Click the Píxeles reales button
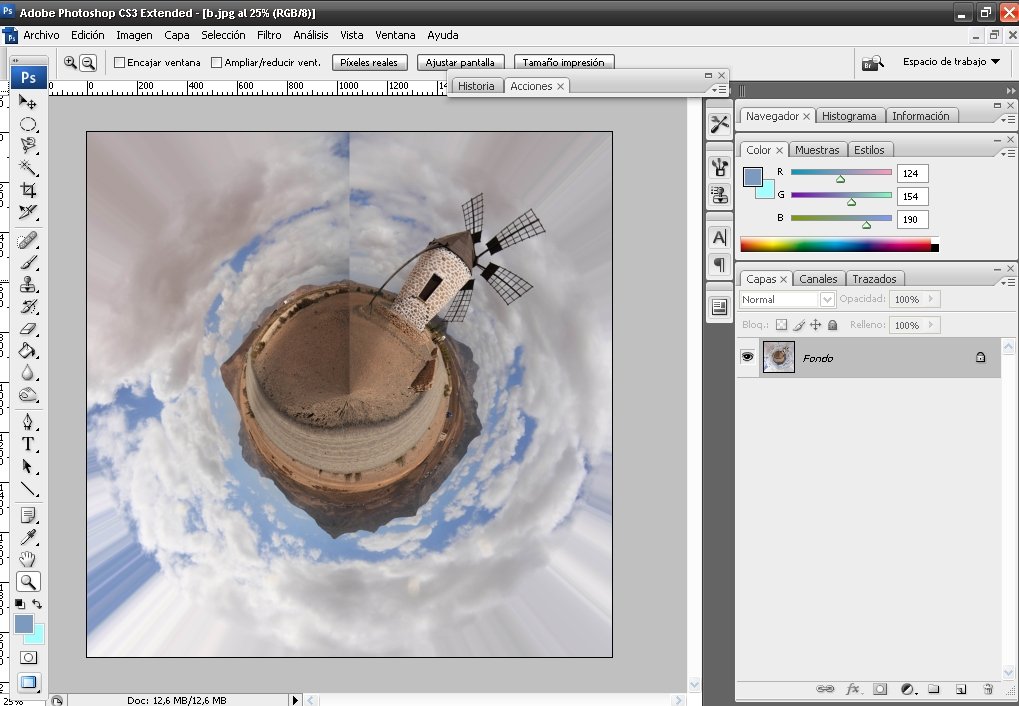Screen dimensions: 1019x706 click(369, 62)
